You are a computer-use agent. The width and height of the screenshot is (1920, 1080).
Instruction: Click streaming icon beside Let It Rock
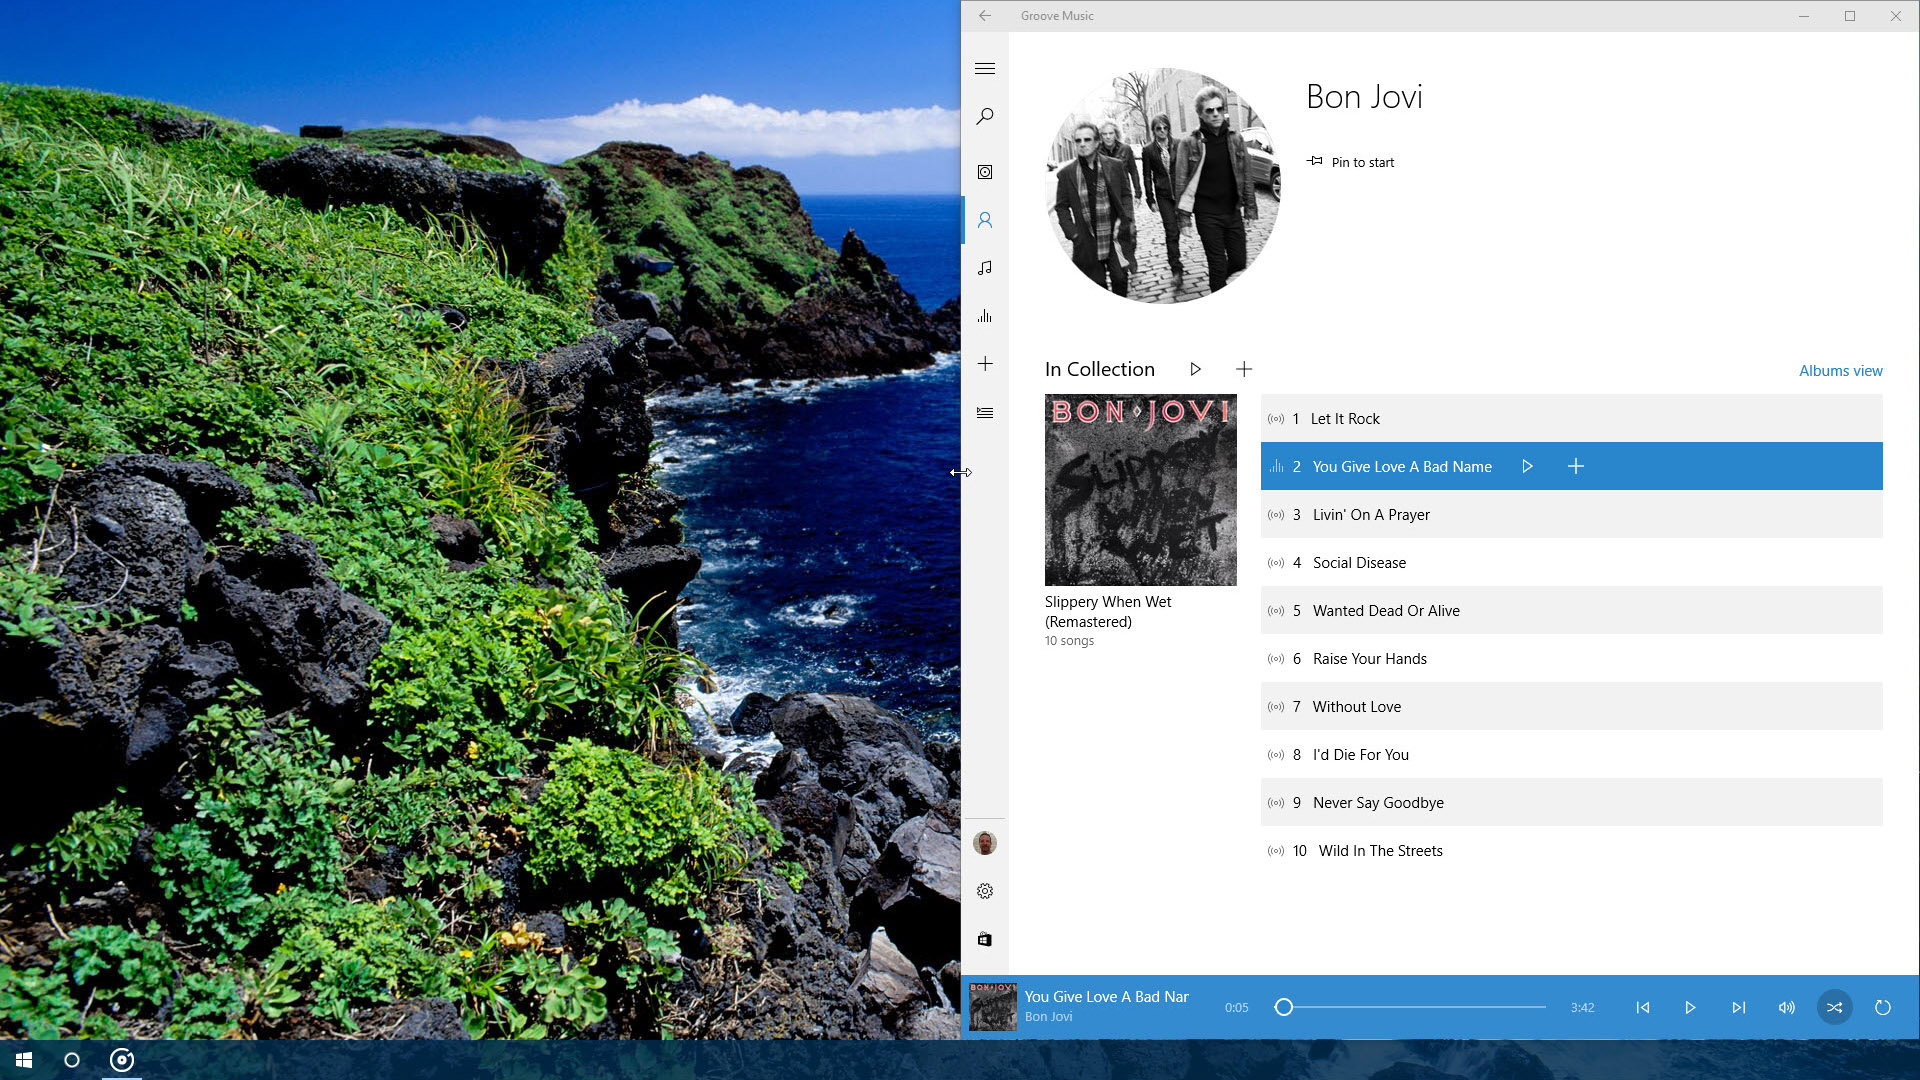[x=1276, y=419]
